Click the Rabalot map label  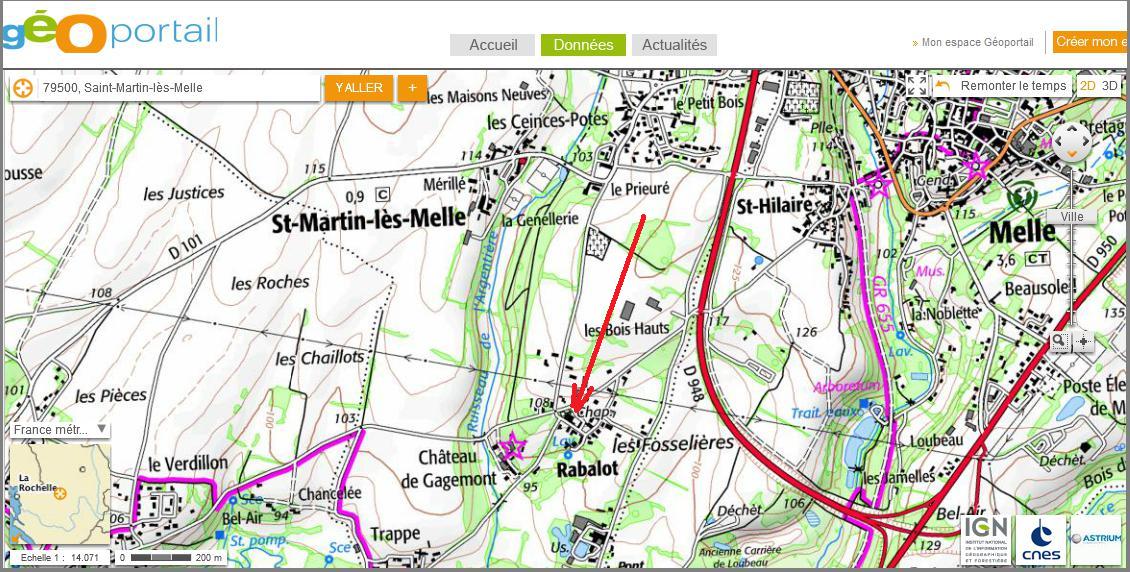coord(587,469)
